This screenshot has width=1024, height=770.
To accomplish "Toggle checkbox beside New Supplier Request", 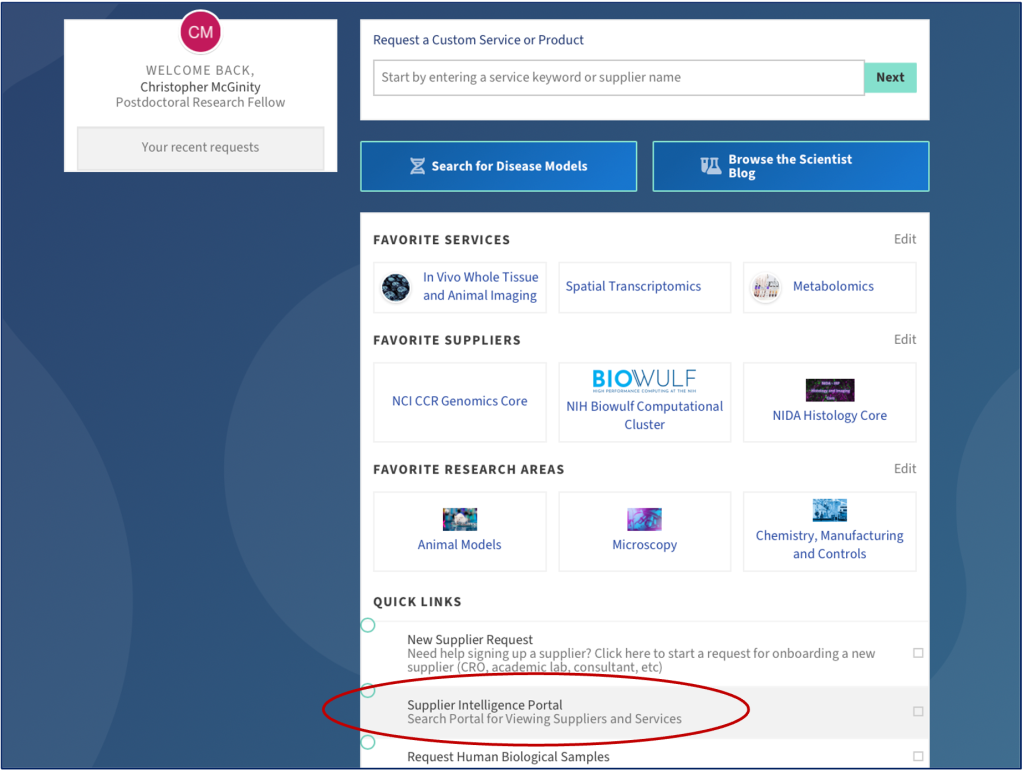I will coord(918,653).
